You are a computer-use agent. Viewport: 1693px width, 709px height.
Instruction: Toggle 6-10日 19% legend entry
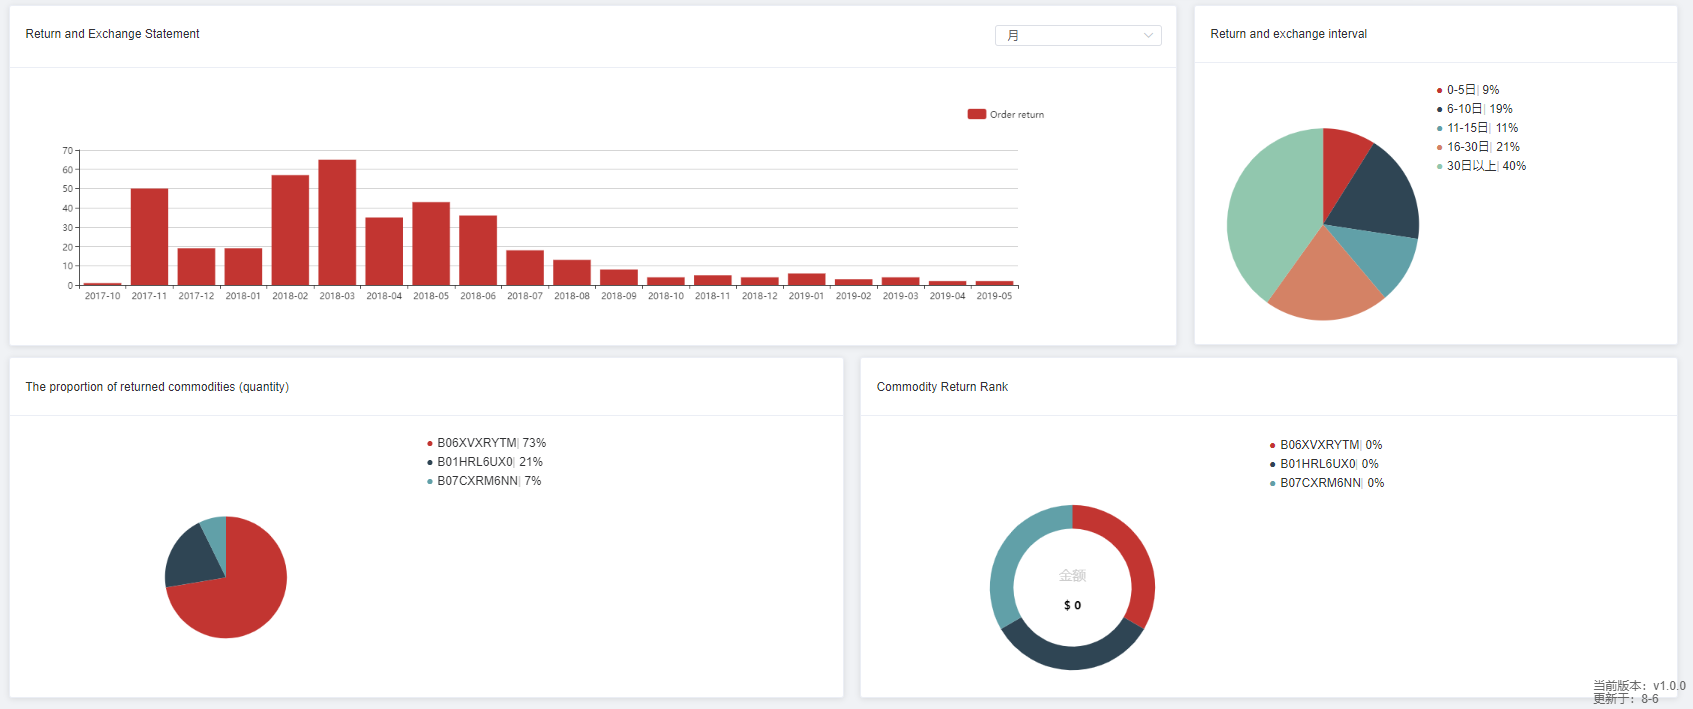pos(1475,109)
